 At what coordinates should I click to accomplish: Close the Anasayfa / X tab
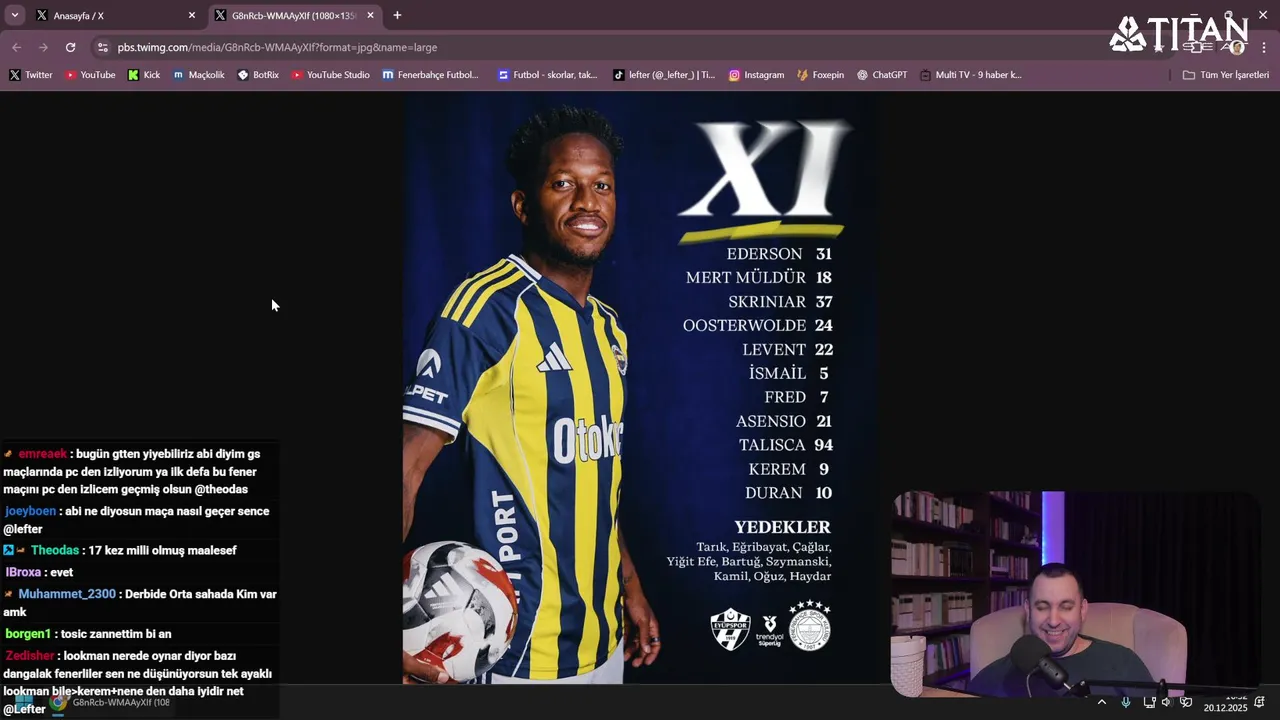(x=192, y=15)
